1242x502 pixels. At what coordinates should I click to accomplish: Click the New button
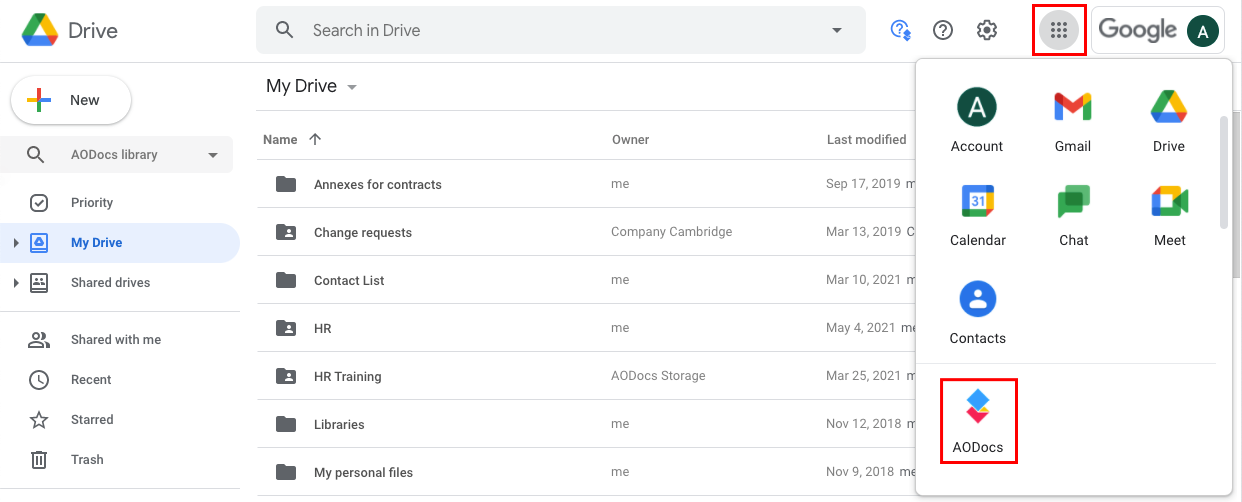coord(71,100)
